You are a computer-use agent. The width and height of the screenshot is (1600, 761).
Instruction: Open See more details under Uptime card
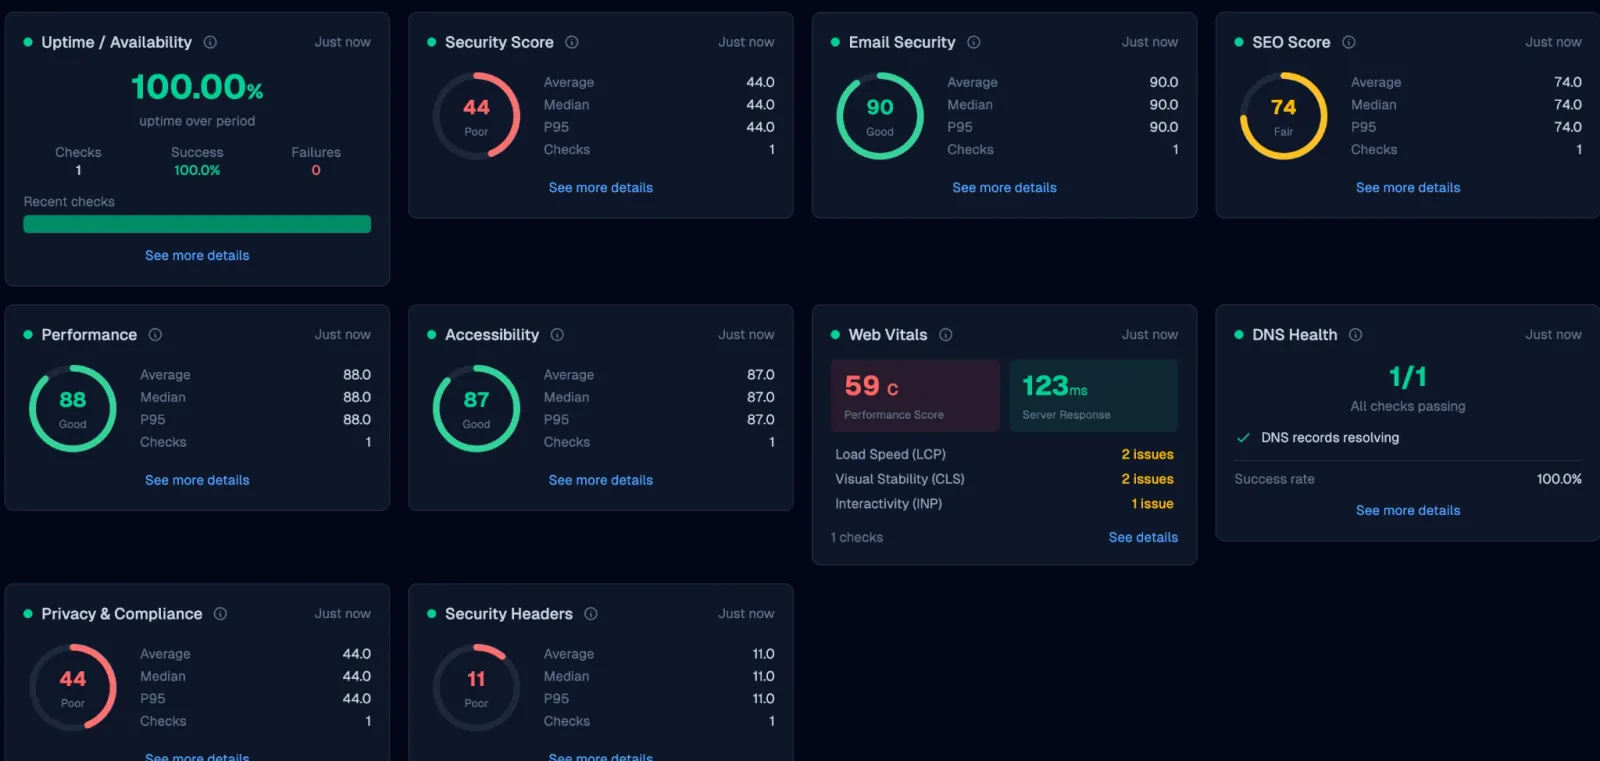coord(197,256)
